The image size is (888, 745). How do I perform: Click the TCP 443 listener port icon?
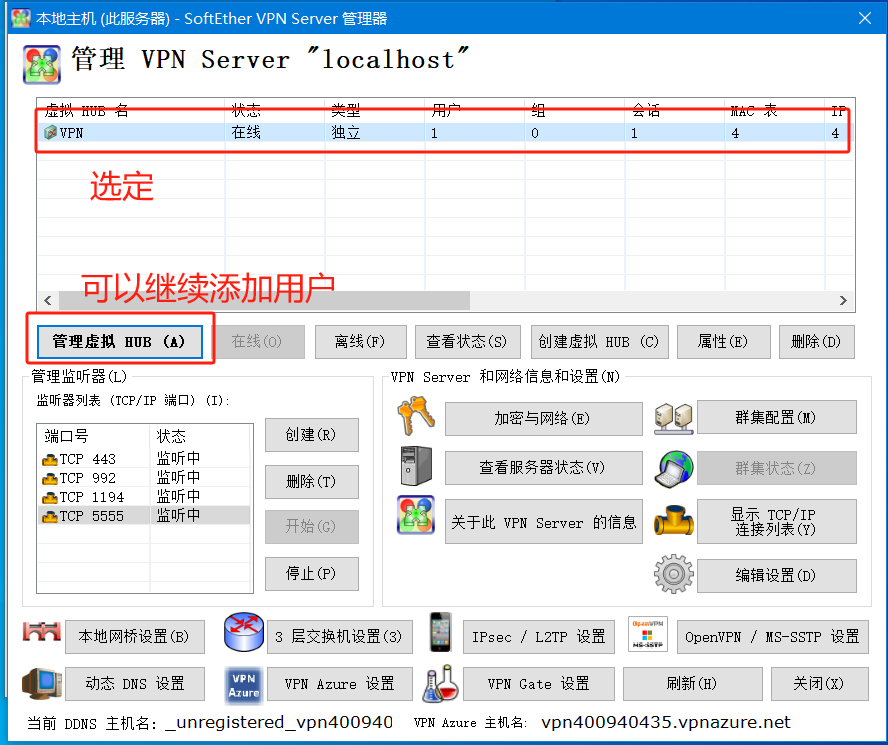tap(50, 459)
